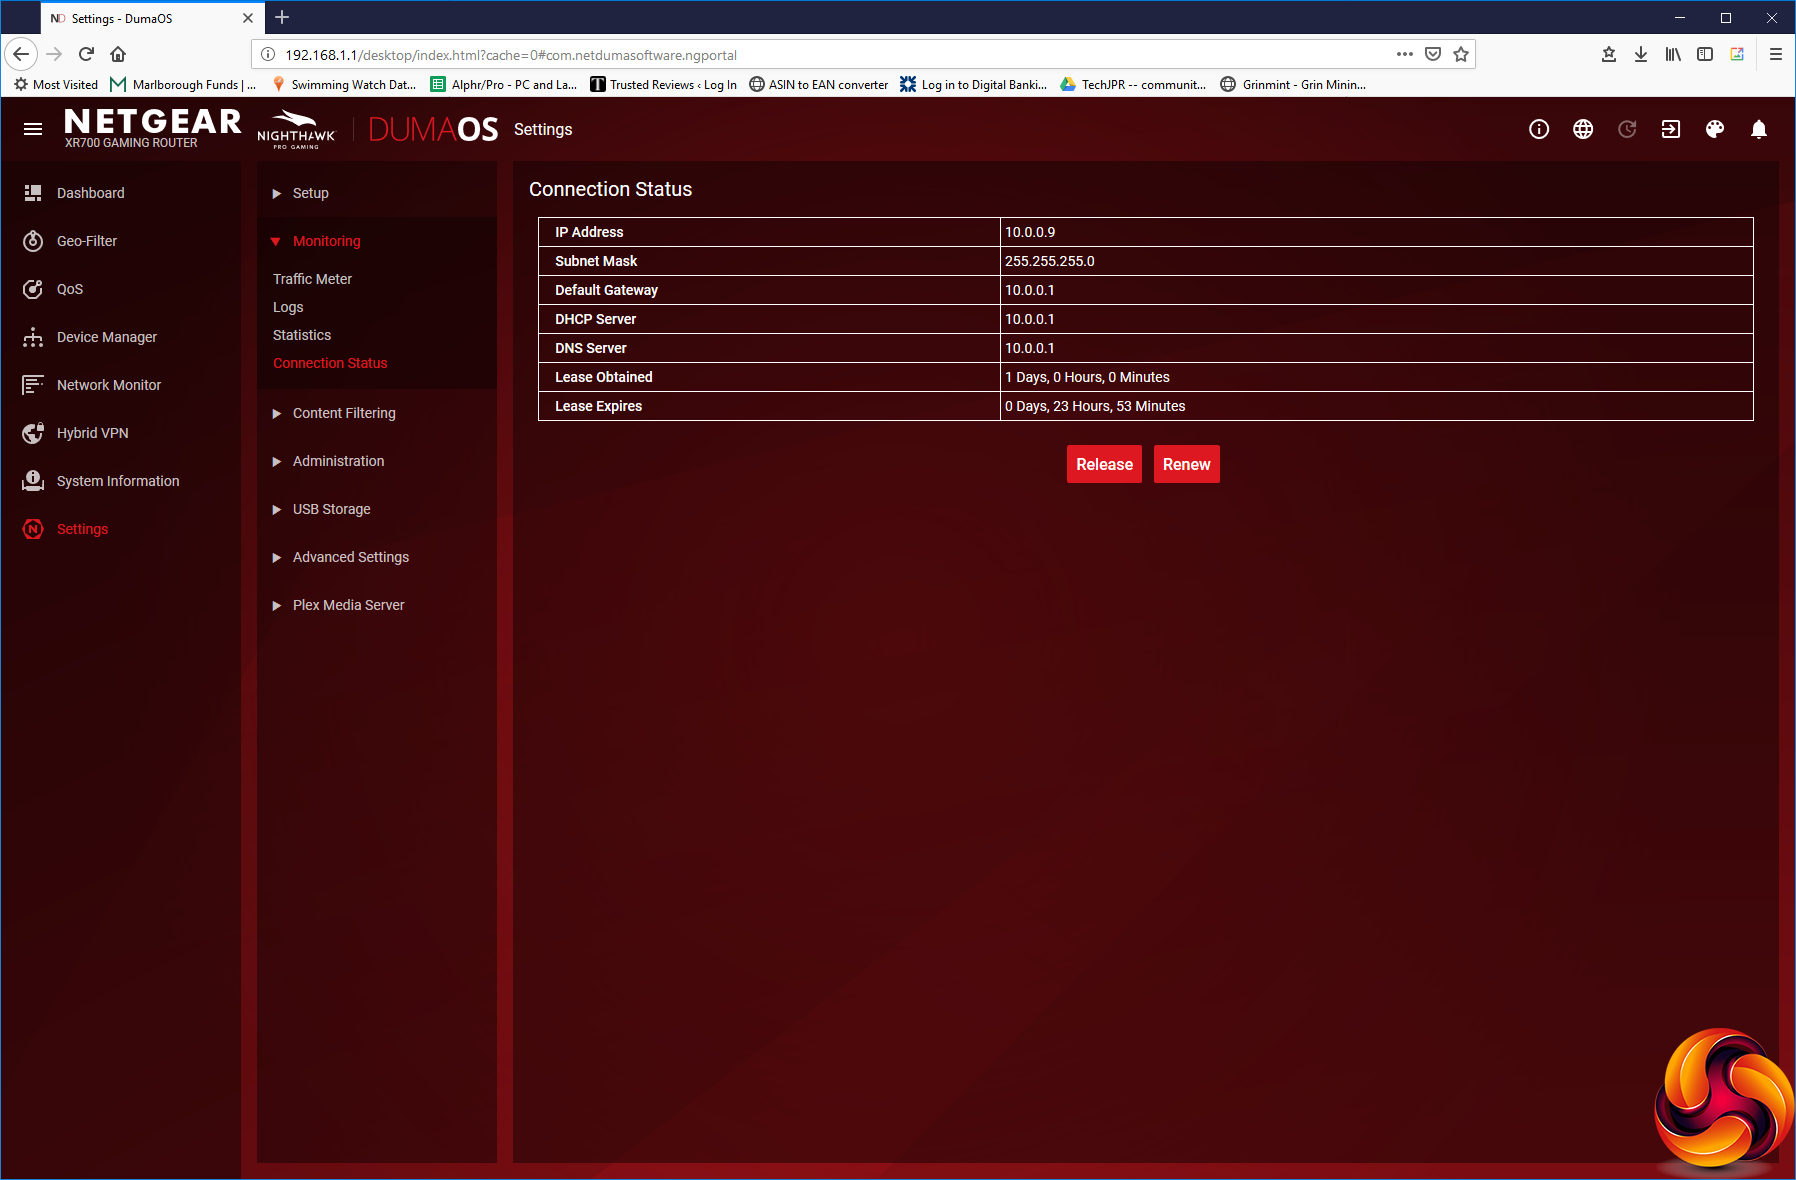Screen dimensions: 1796x1180
Task: Click the Subnet Mask value 255.255.255.0
Action: click(x=1050, y=261)
